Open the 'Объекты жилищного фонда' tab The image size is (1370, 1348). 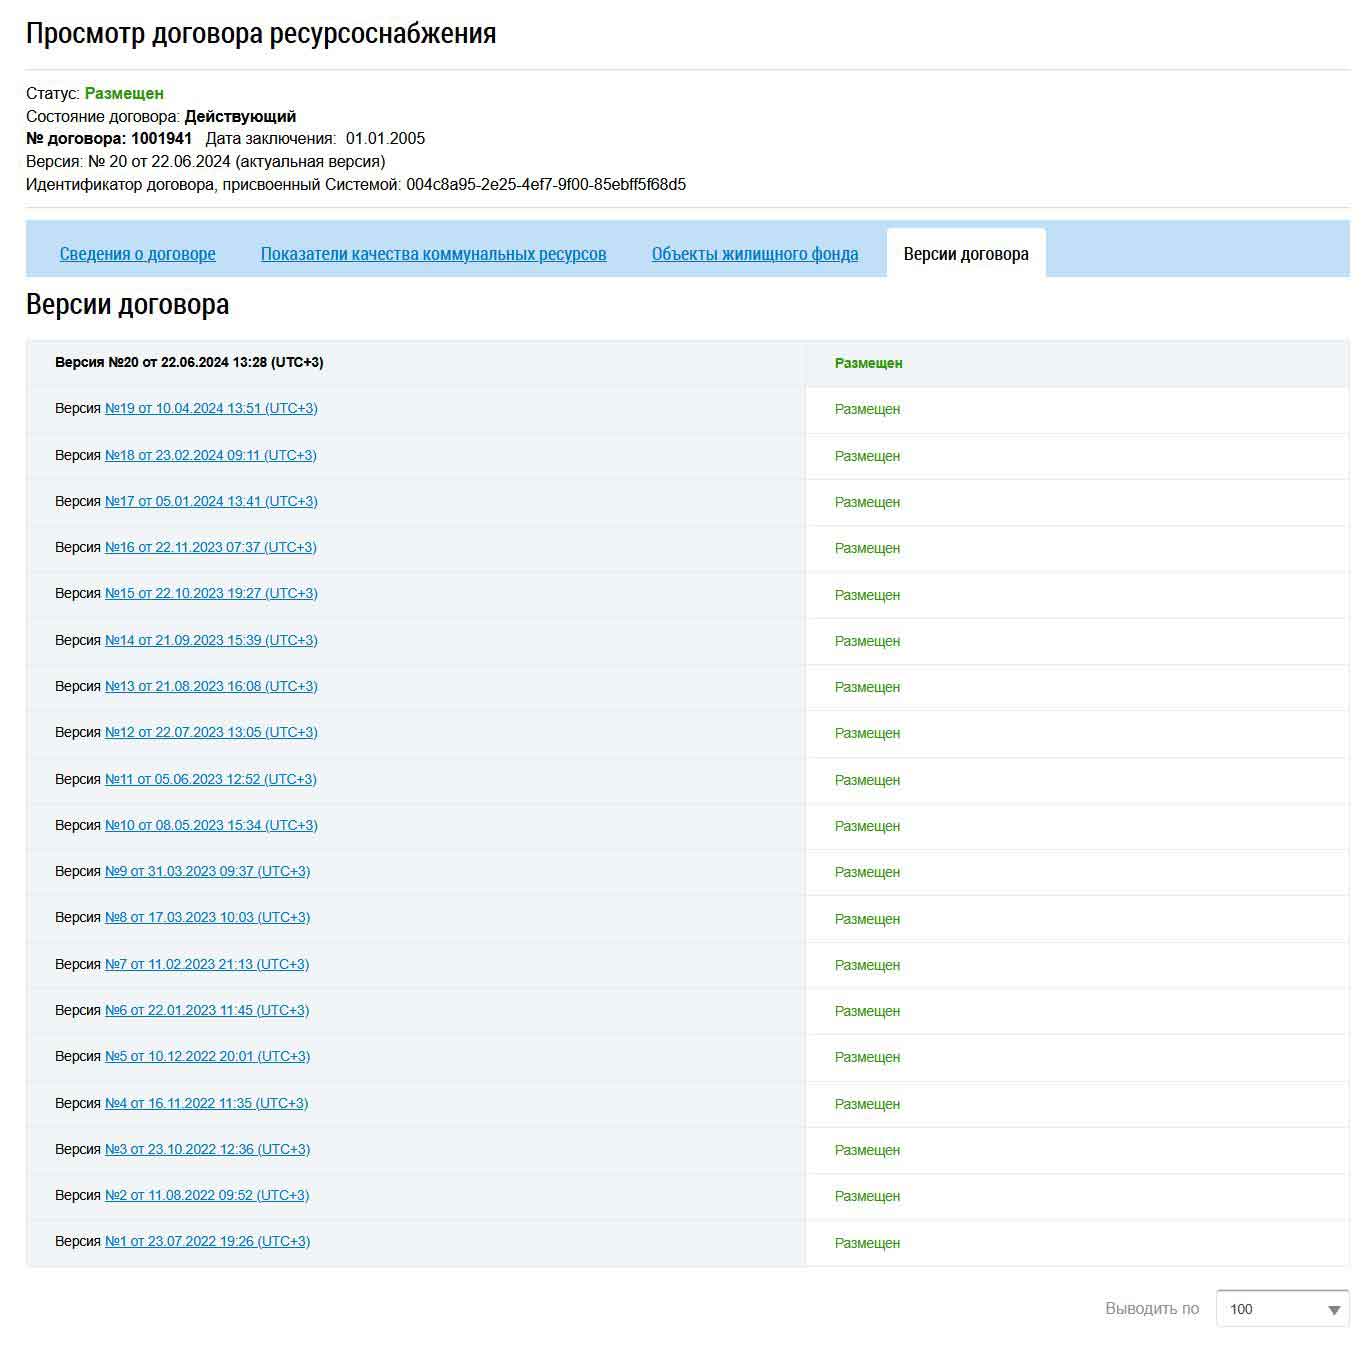[x=754, y=254]
